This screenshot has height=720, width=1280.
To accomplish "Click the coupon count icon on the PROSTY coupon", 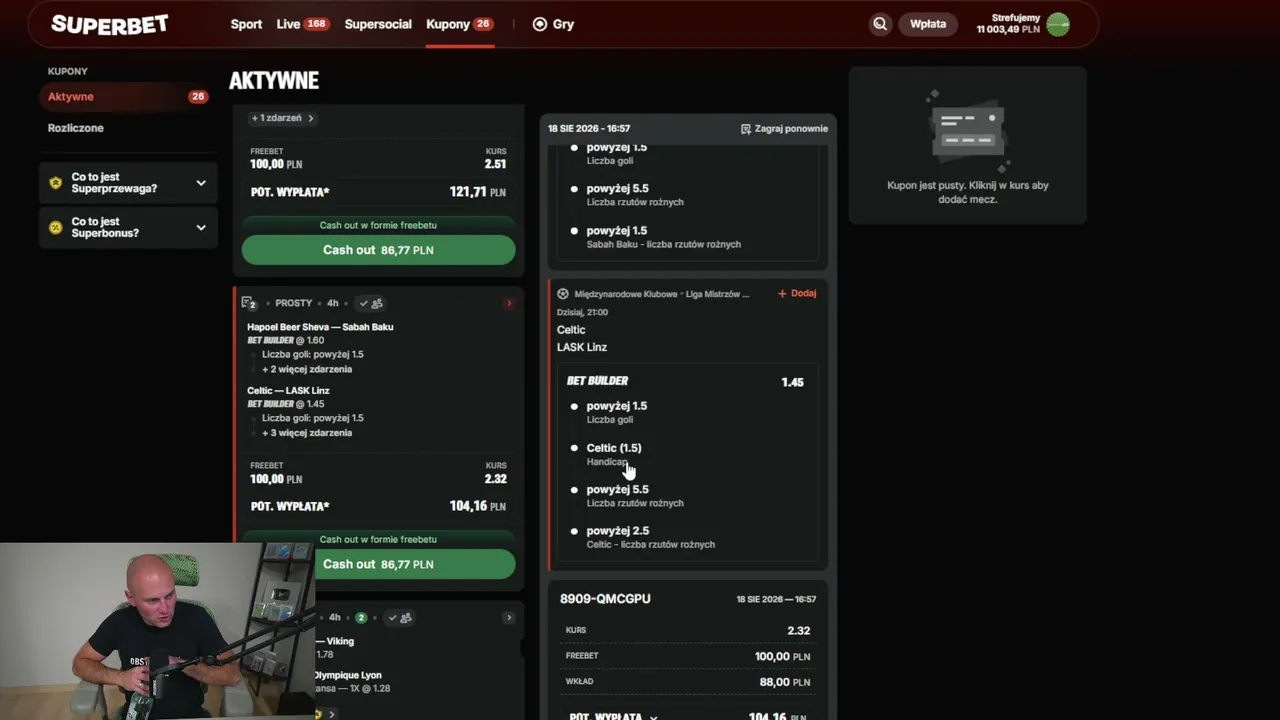I will click(249, 303).
